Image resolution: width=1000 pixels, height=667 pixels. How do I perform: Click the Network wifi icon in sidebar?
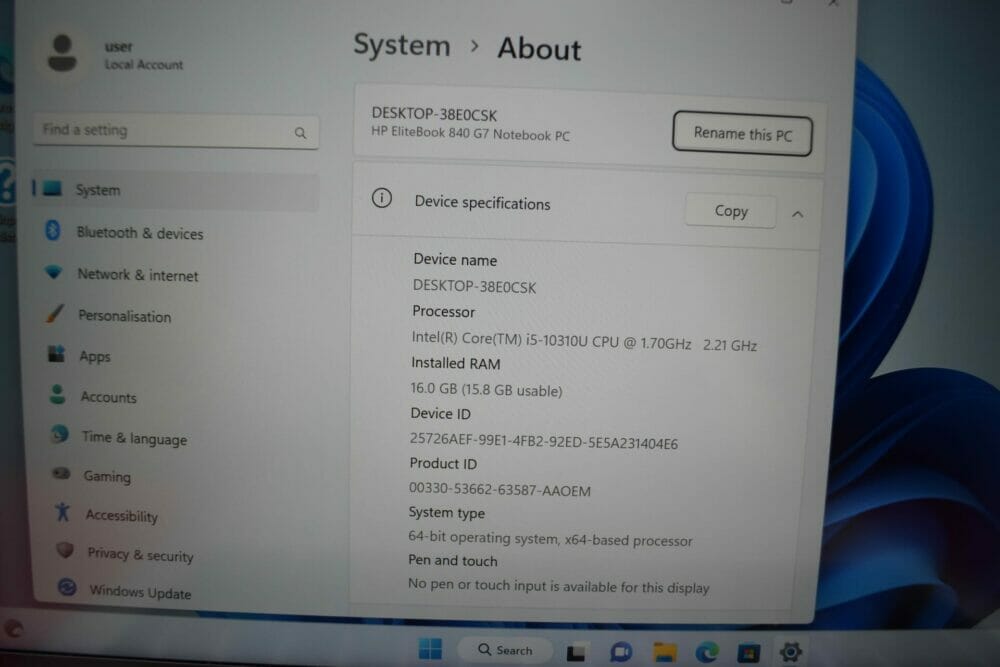tap(54, 272)
